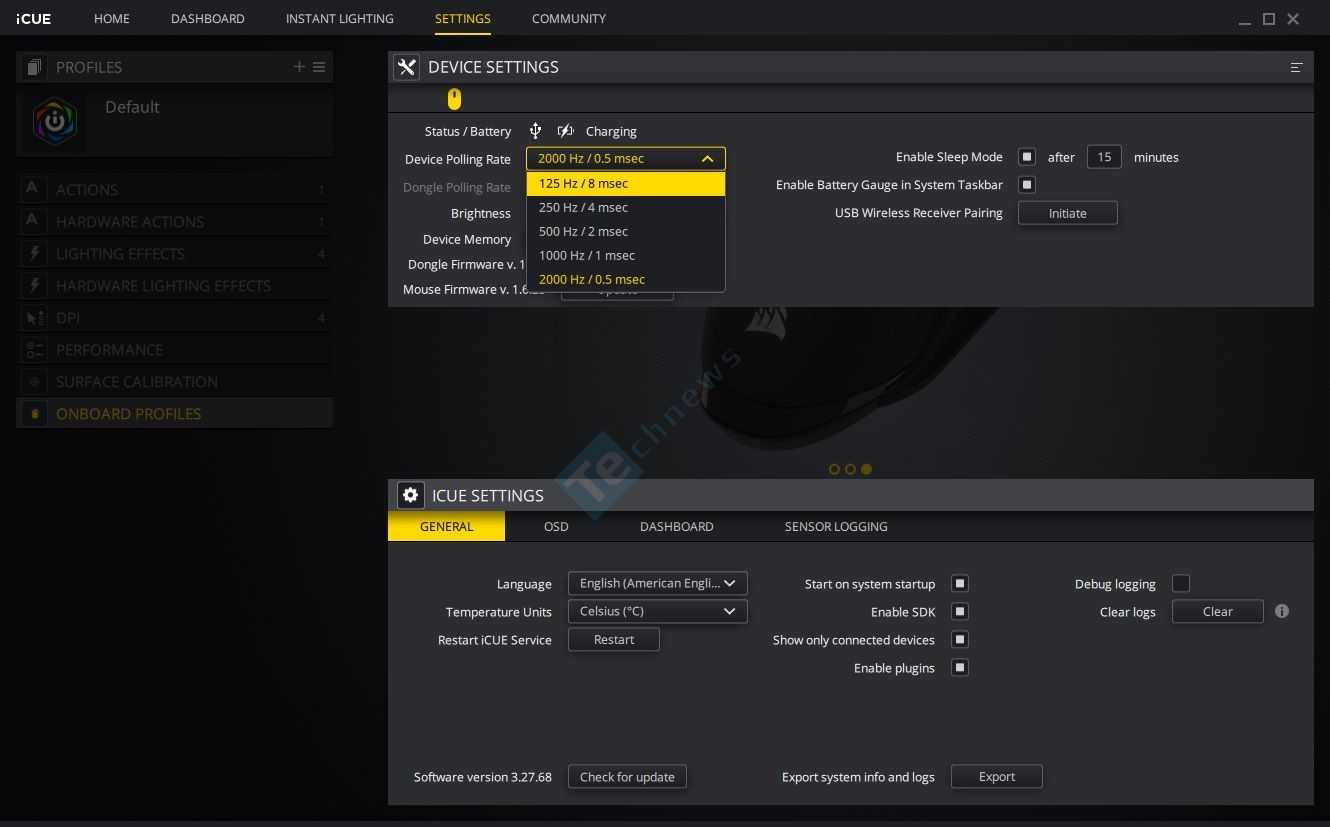Open Hardware Lighting Effects section
Screen dimensions: 1330x827
175,286
